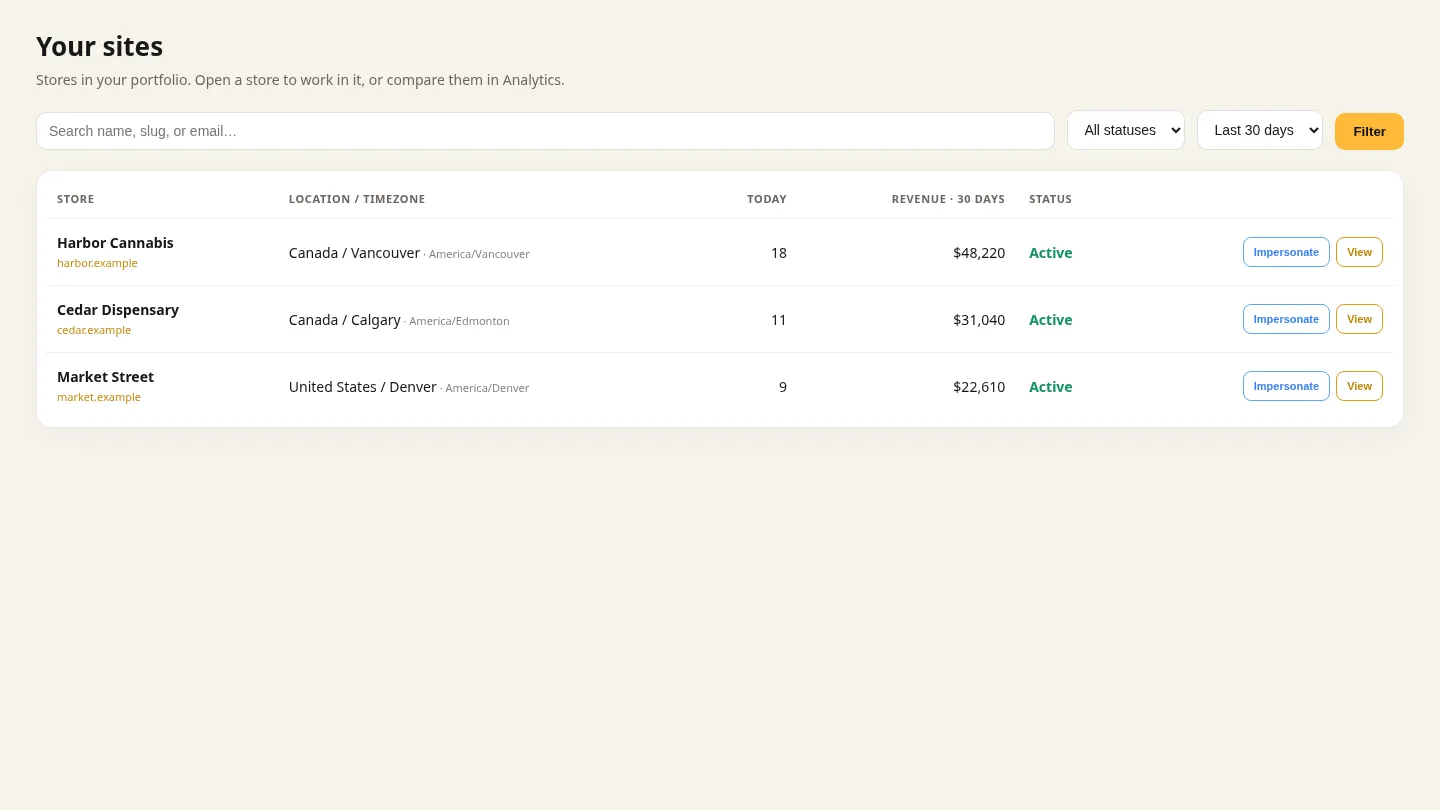Click the Canada / Vancouver location
Screen dimensions: 1440x810
354,253
